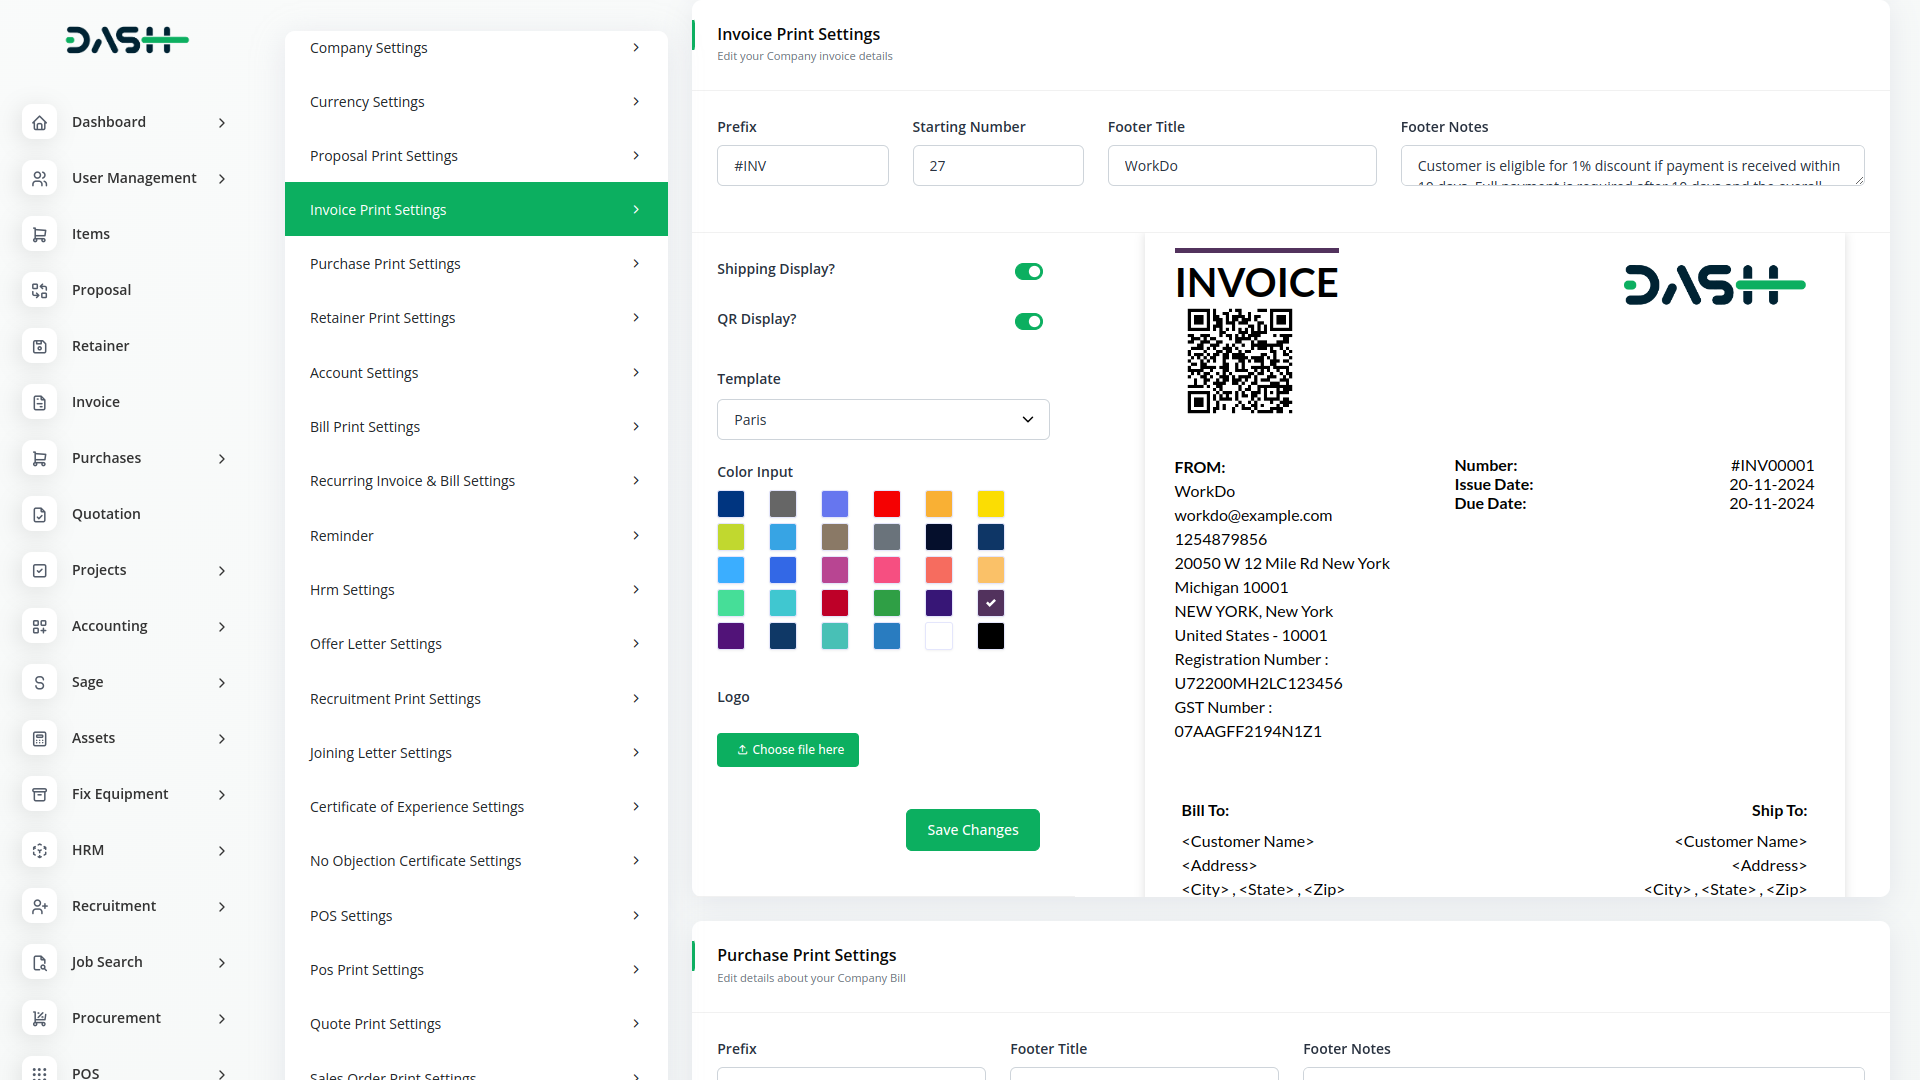Open Certificate of Experience Settings

[x=476, y=807]
